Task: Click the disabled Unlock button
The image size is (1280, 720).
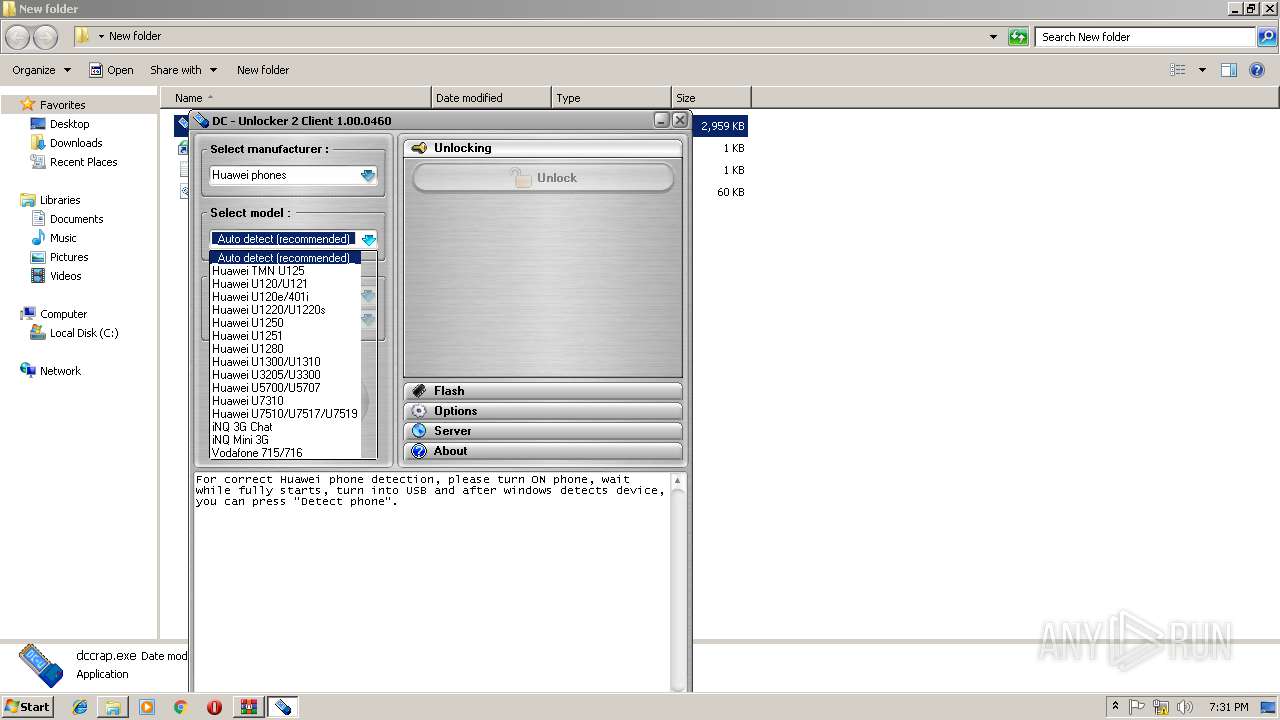Action: click(543, 178)
